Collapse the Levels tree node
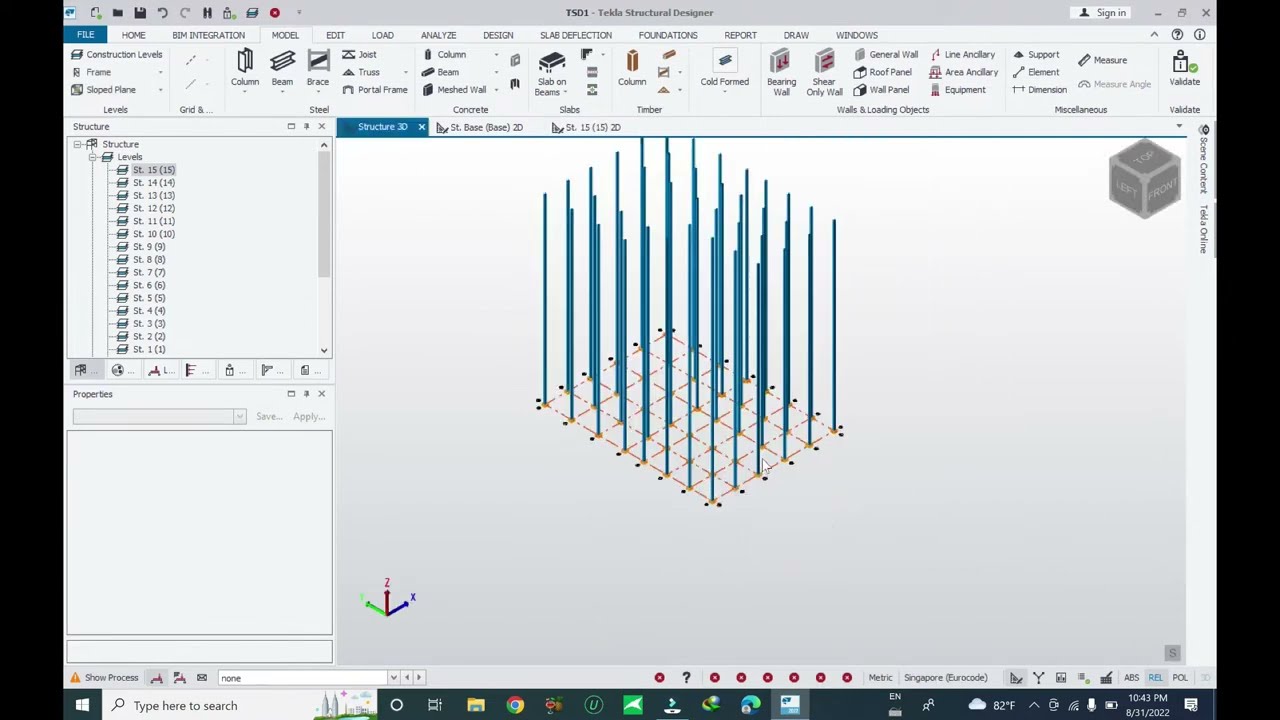The height and width of the screenshot is (720, 1280). (93, 157)
